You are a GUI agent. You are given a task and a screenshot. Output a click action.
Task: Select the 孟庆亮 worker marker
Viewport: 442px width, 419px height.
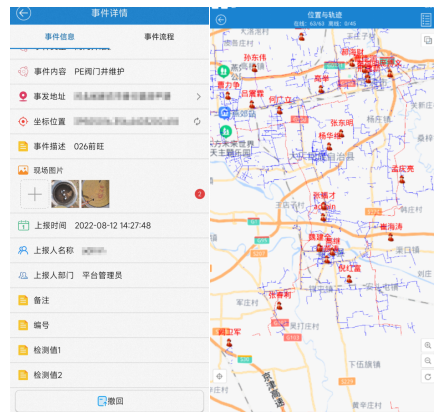click(x=402, y=179)
